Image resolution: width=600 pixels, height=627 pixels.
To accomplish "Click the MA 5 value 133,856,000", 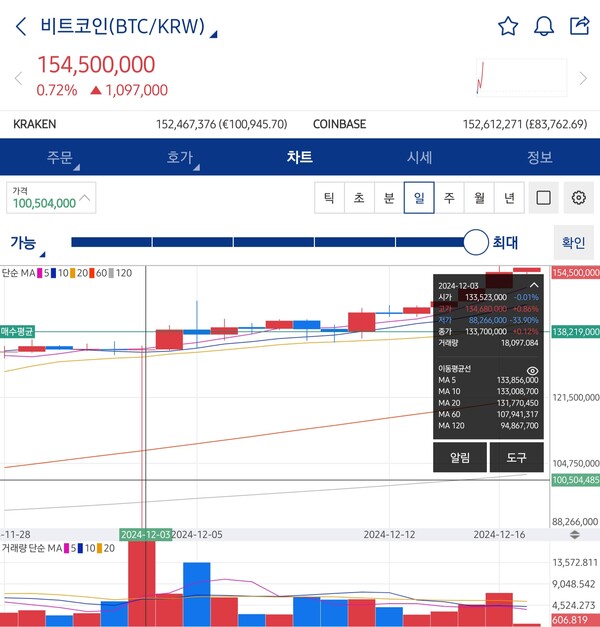I will coord(518,380).
